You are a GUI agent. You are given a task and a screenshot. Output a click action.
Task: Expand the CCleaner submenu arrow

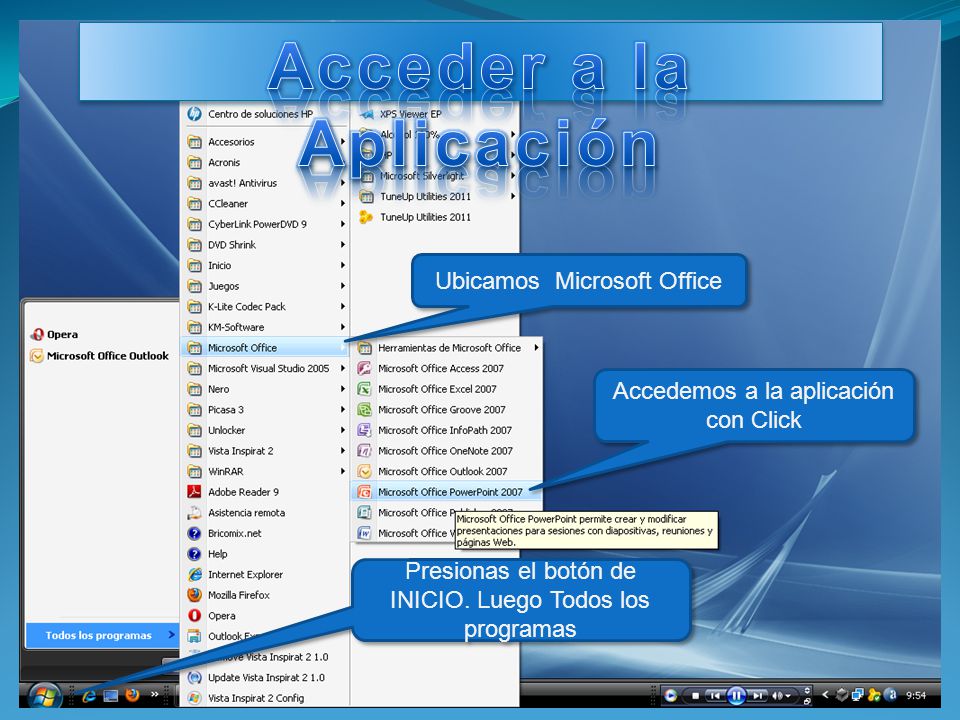click(343, 204)
